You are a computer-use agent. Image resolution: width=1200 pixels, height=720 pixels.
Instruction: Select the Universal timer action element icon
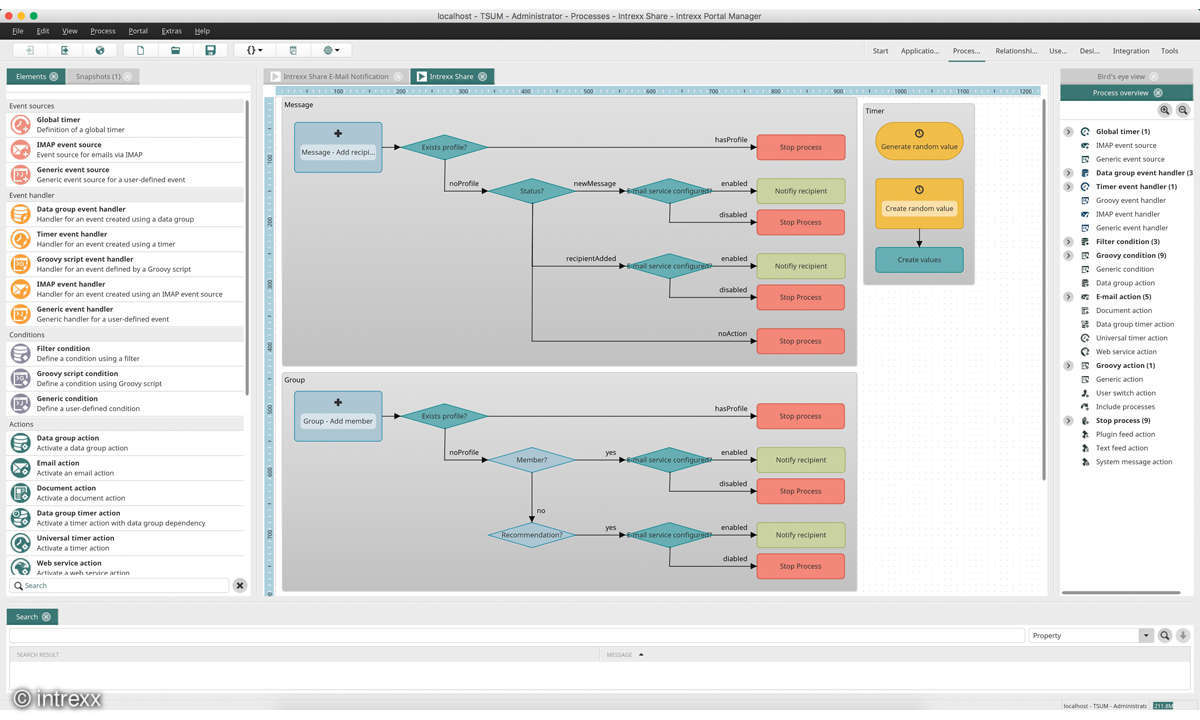[x=20, y=542]
